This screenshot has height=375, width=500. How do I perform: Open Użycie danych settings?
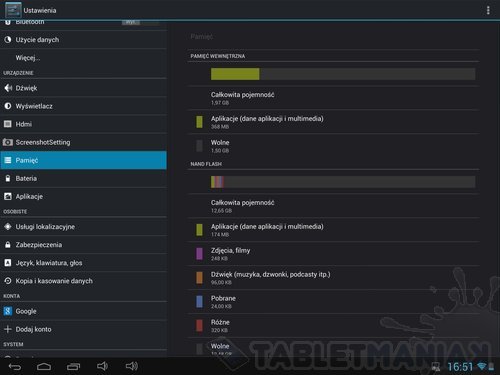coord(83,40)
